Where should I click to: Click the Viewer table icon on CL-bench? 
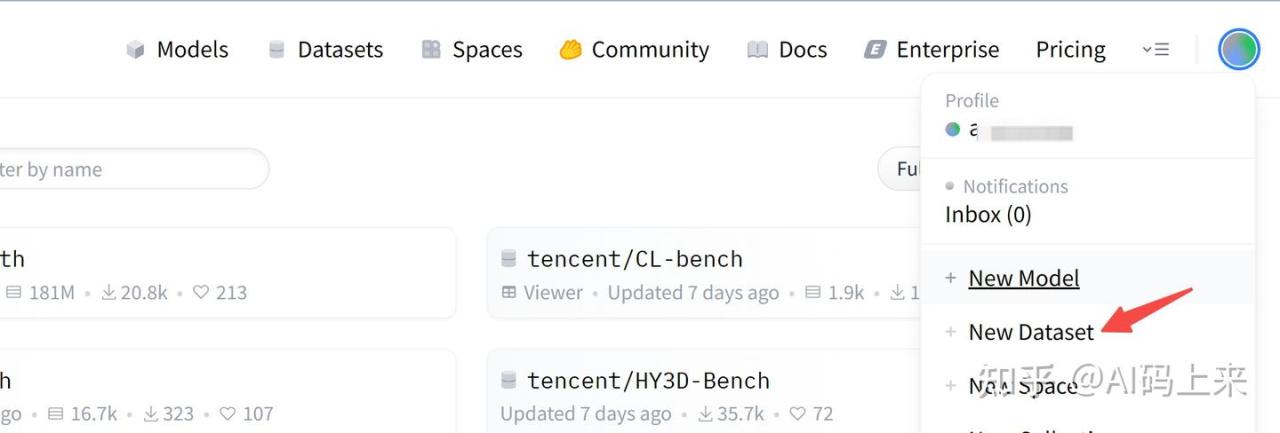coord(509,293)
